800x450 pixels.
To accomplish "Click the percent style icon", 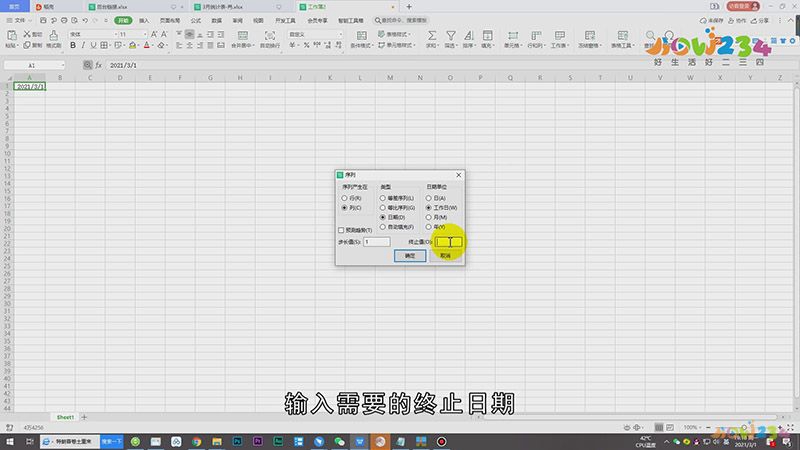I will 306,45.
